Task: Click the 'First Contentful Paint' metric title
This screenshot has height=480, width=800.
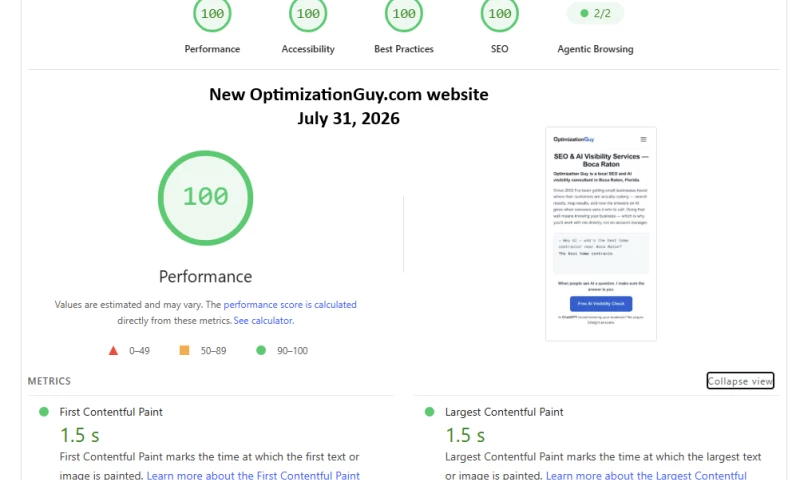Action: point(111,412)
